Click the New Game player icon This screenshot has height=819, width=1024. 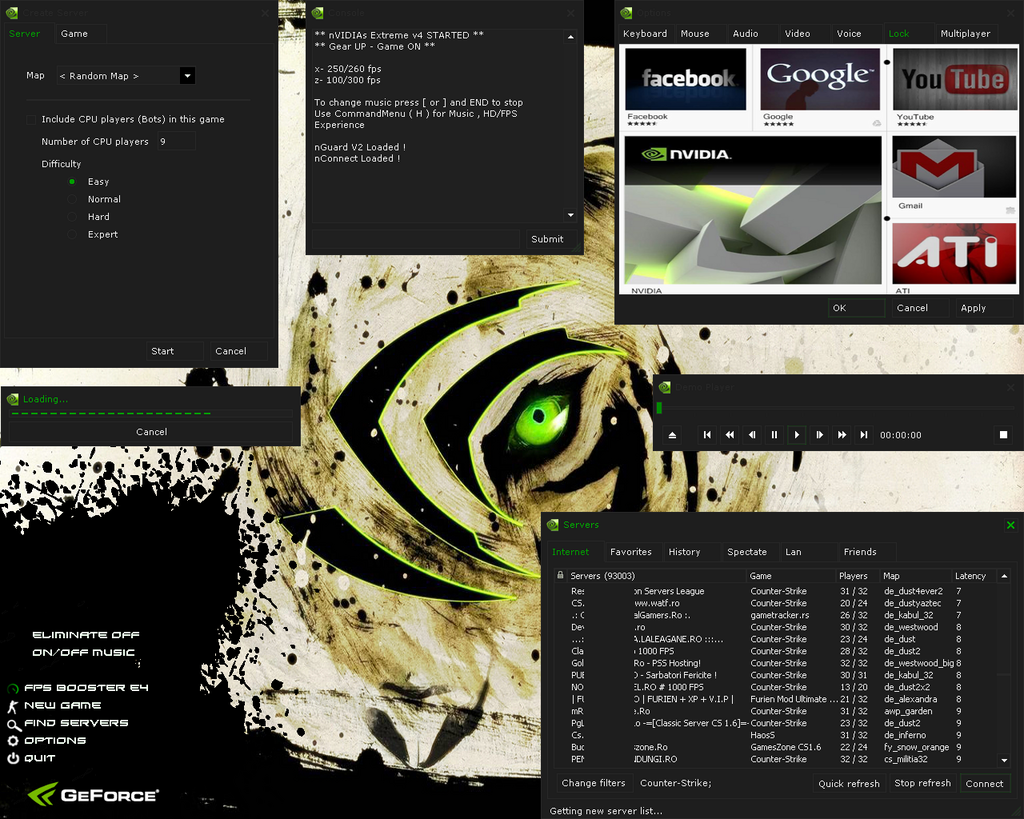(x=12, y=706)
